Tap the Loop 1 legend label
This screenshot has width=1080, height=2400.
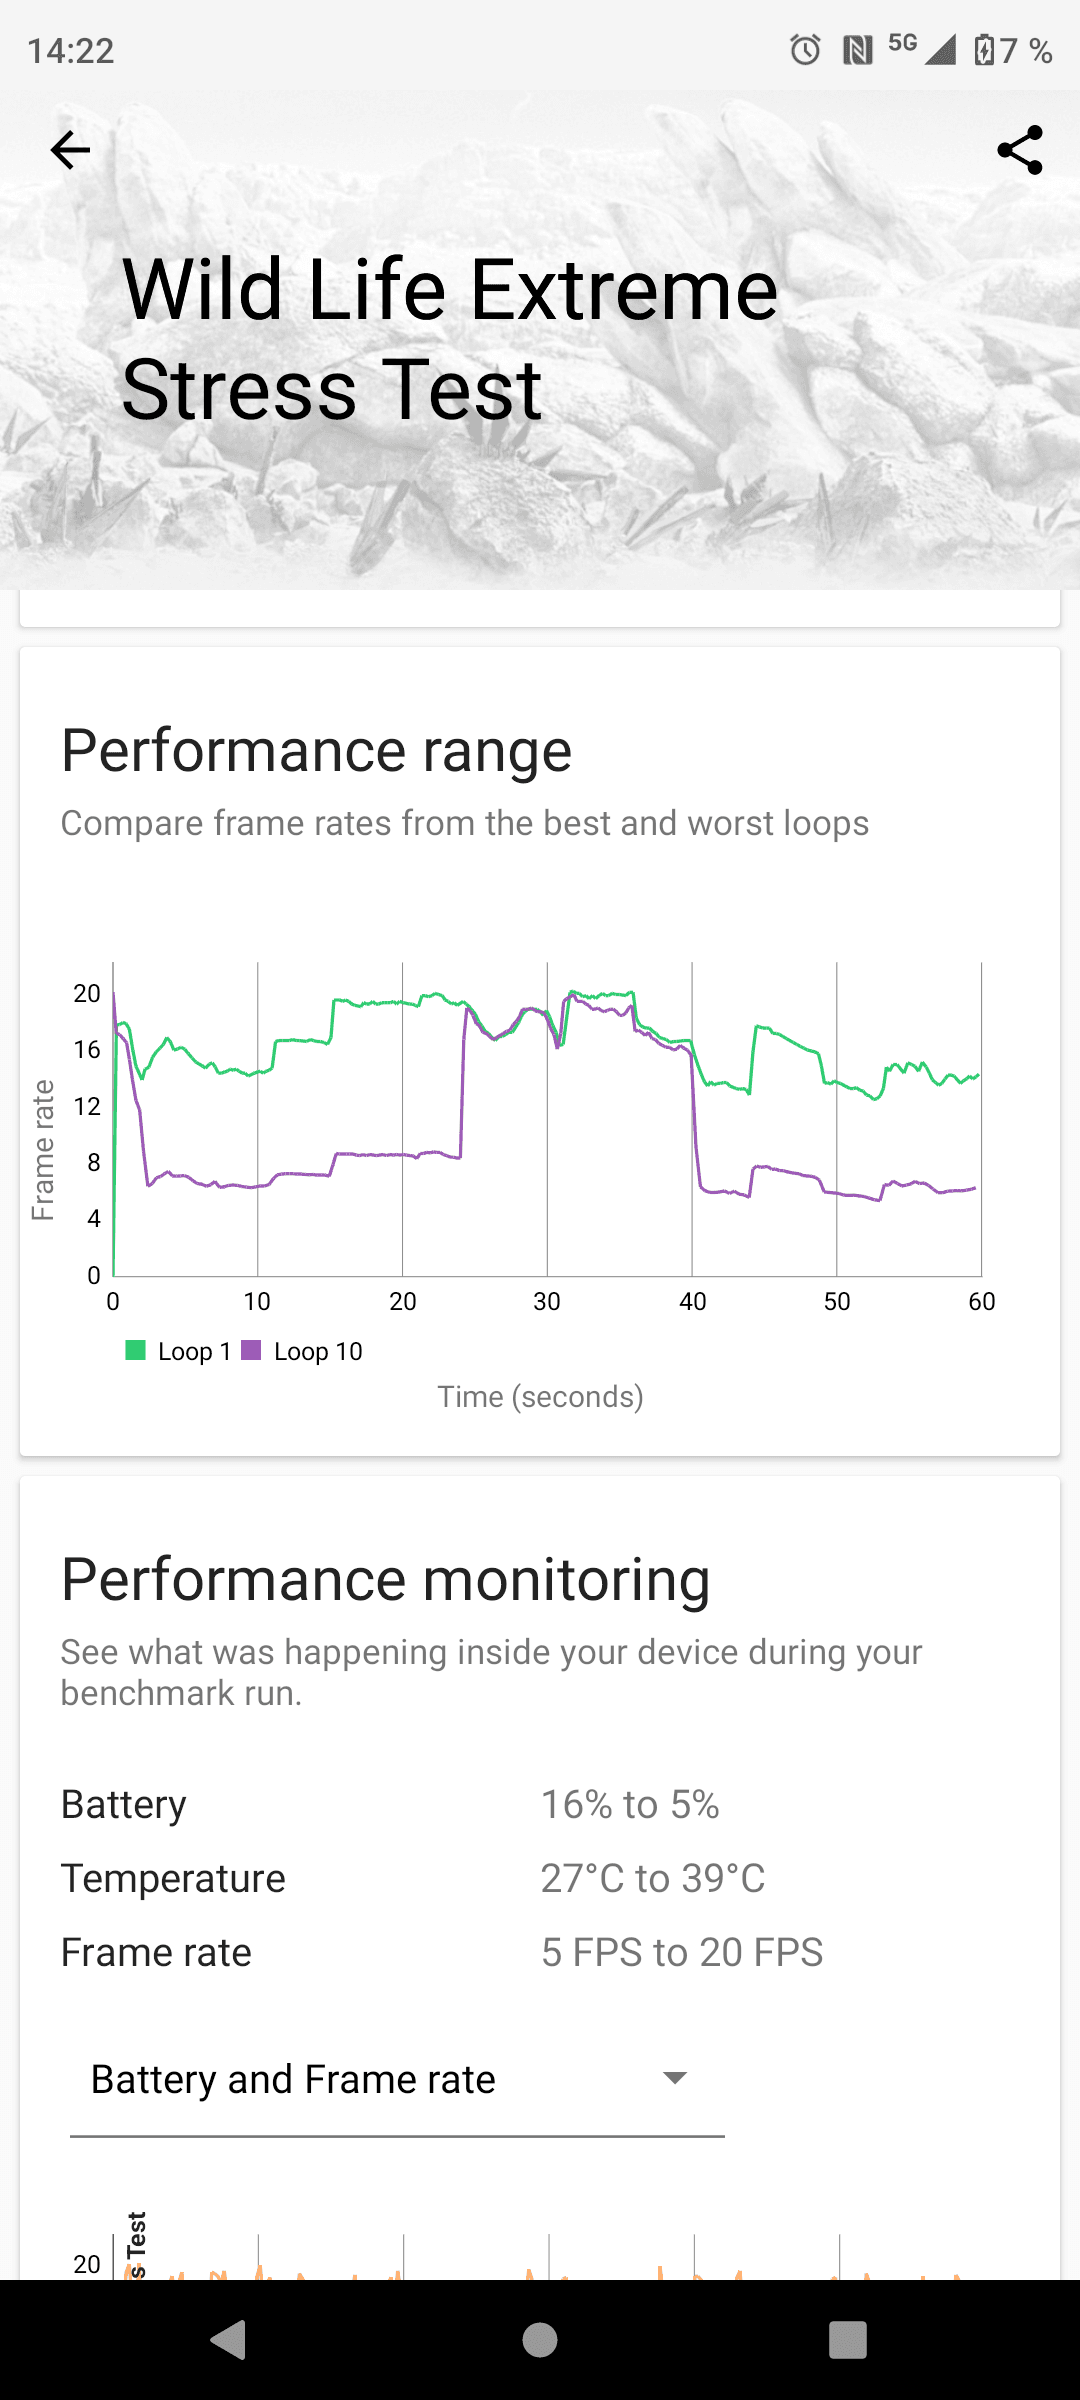pyautogui.click(x=194, y=1351)
